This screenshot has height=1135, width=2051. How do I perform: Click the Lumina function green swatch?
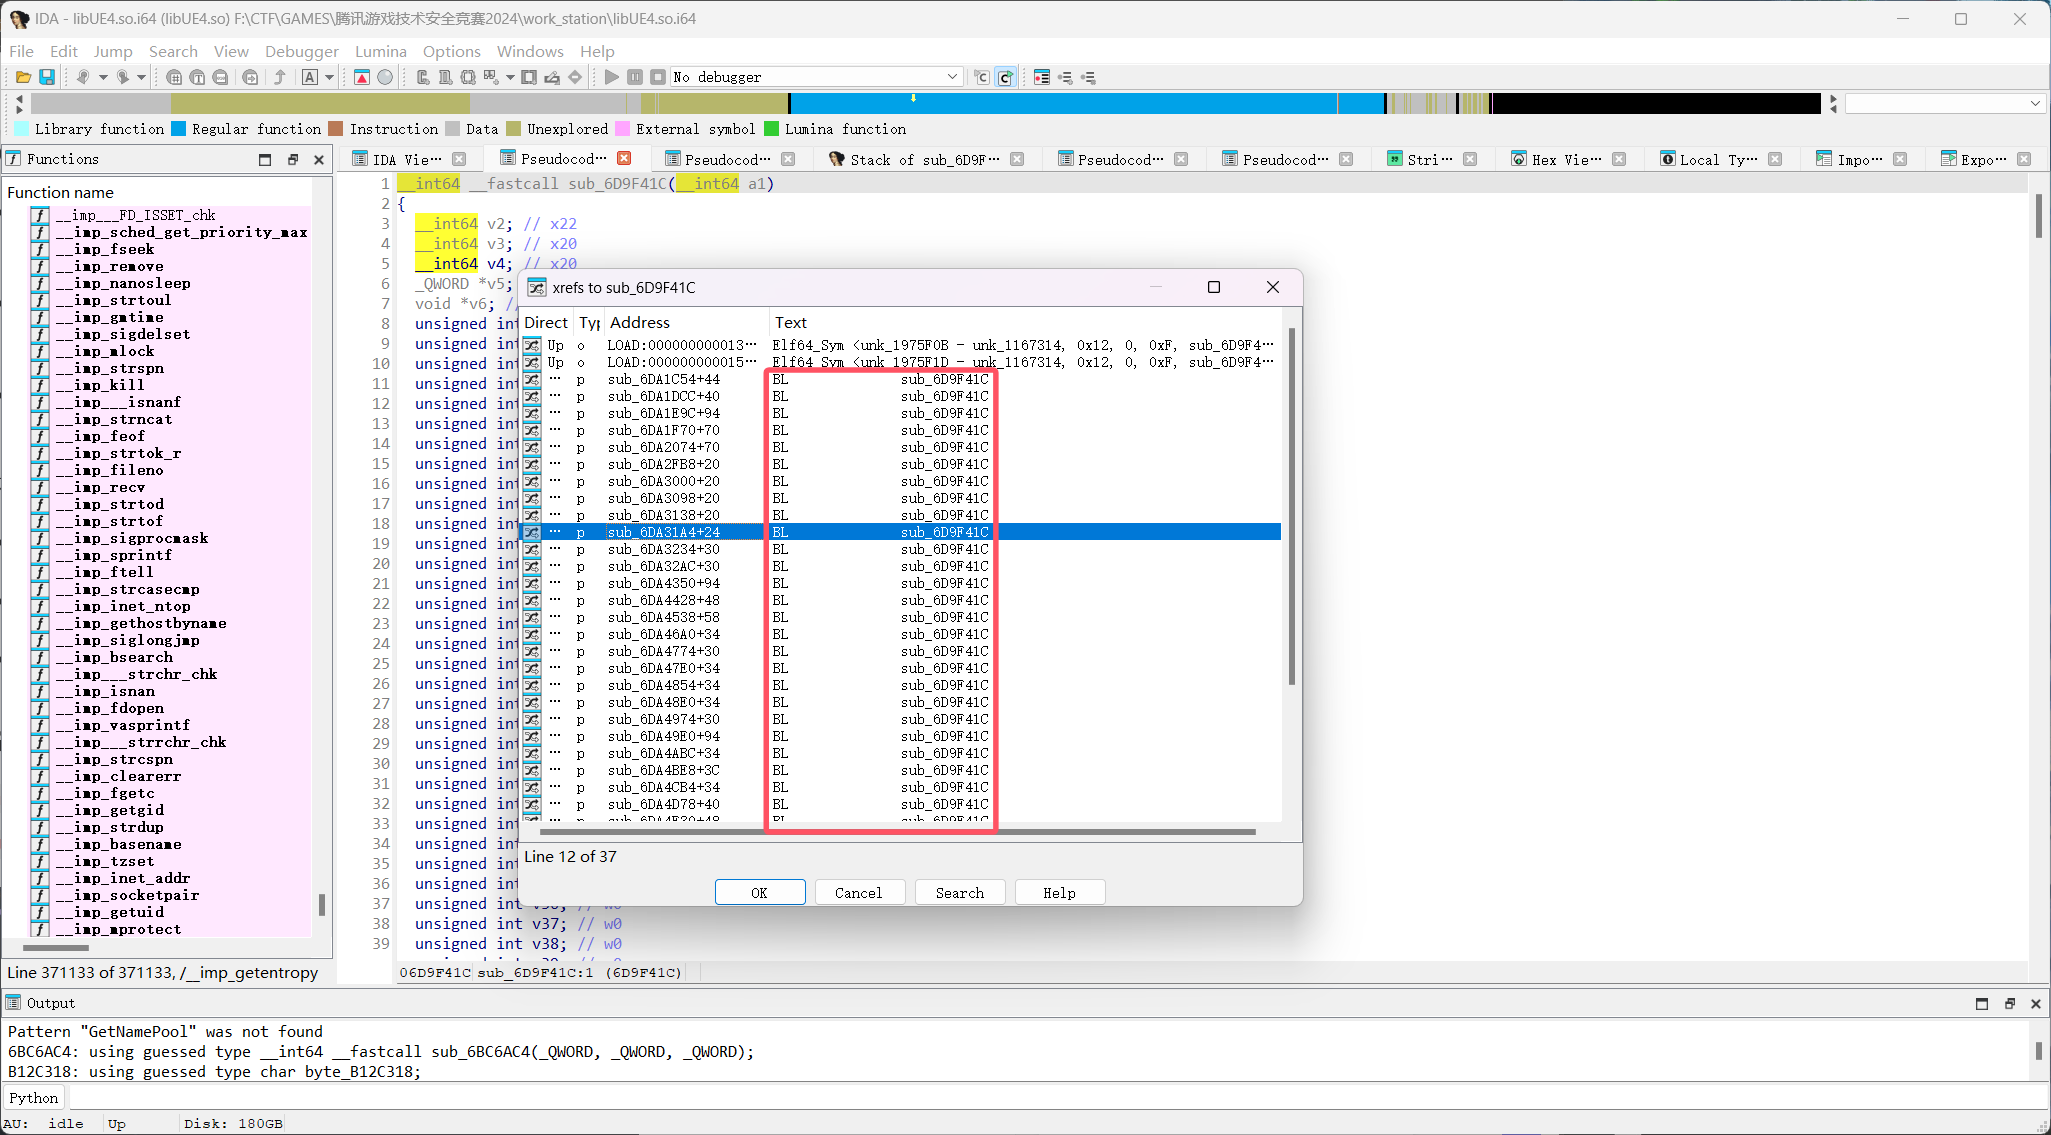(x=771, y=128)
